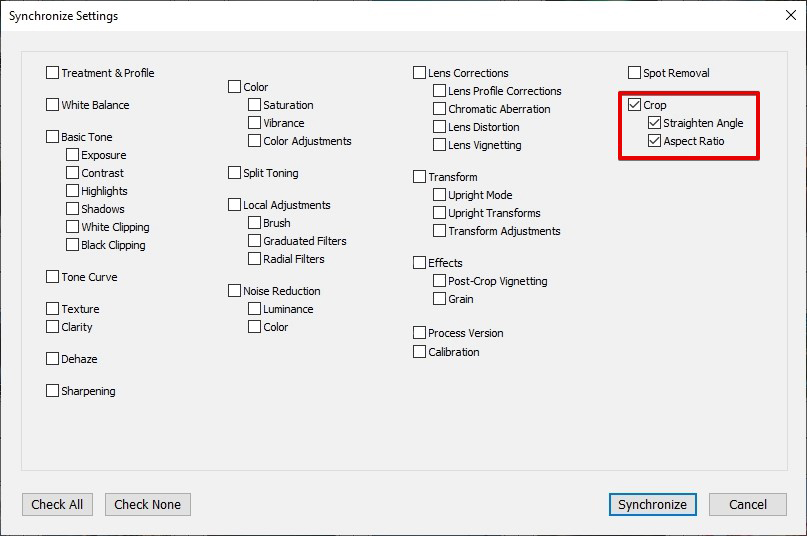Image resolution: width=807 pixels, height=536 pixels.
Task: Enable Lens Profile Corrections checkbox
Action: point(440,91)
